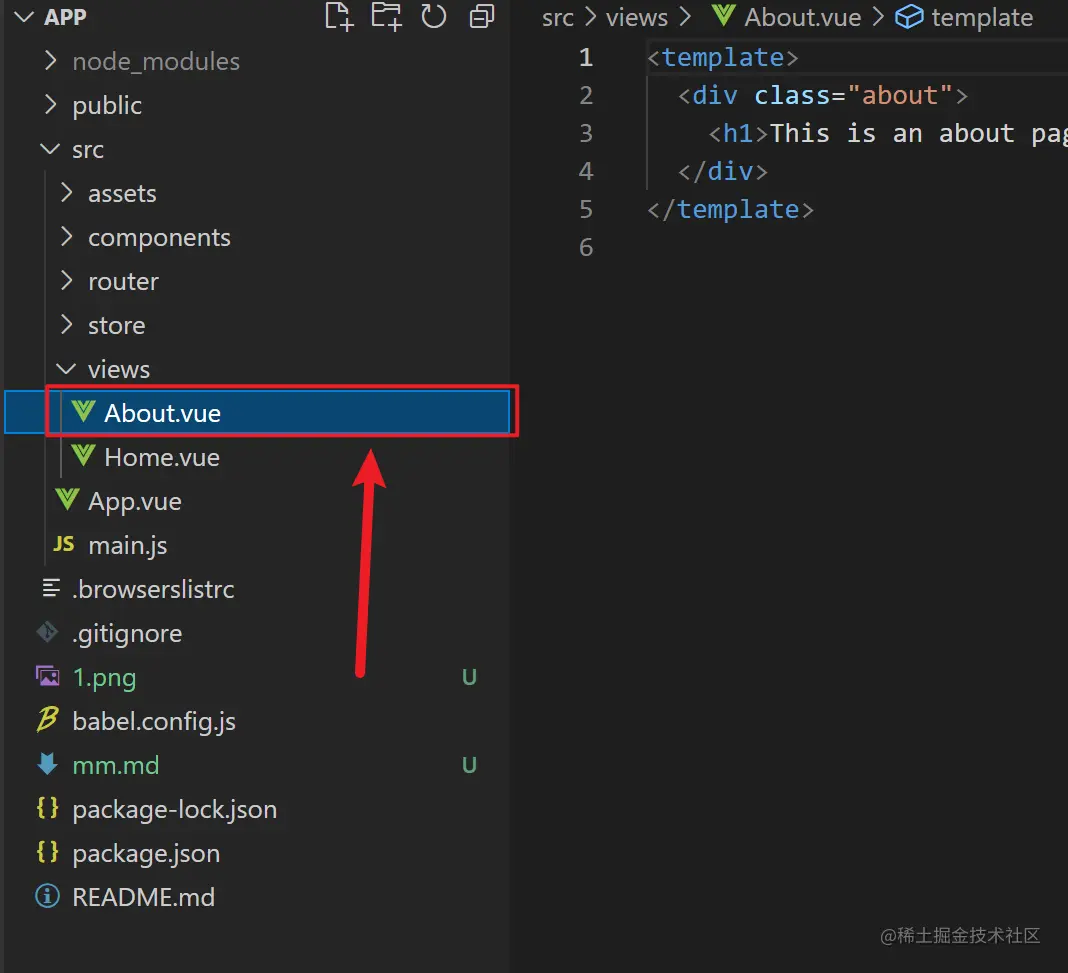The image size is (1068, 973).
Task: Click the JS icon beside main.js
Action: 64,545
